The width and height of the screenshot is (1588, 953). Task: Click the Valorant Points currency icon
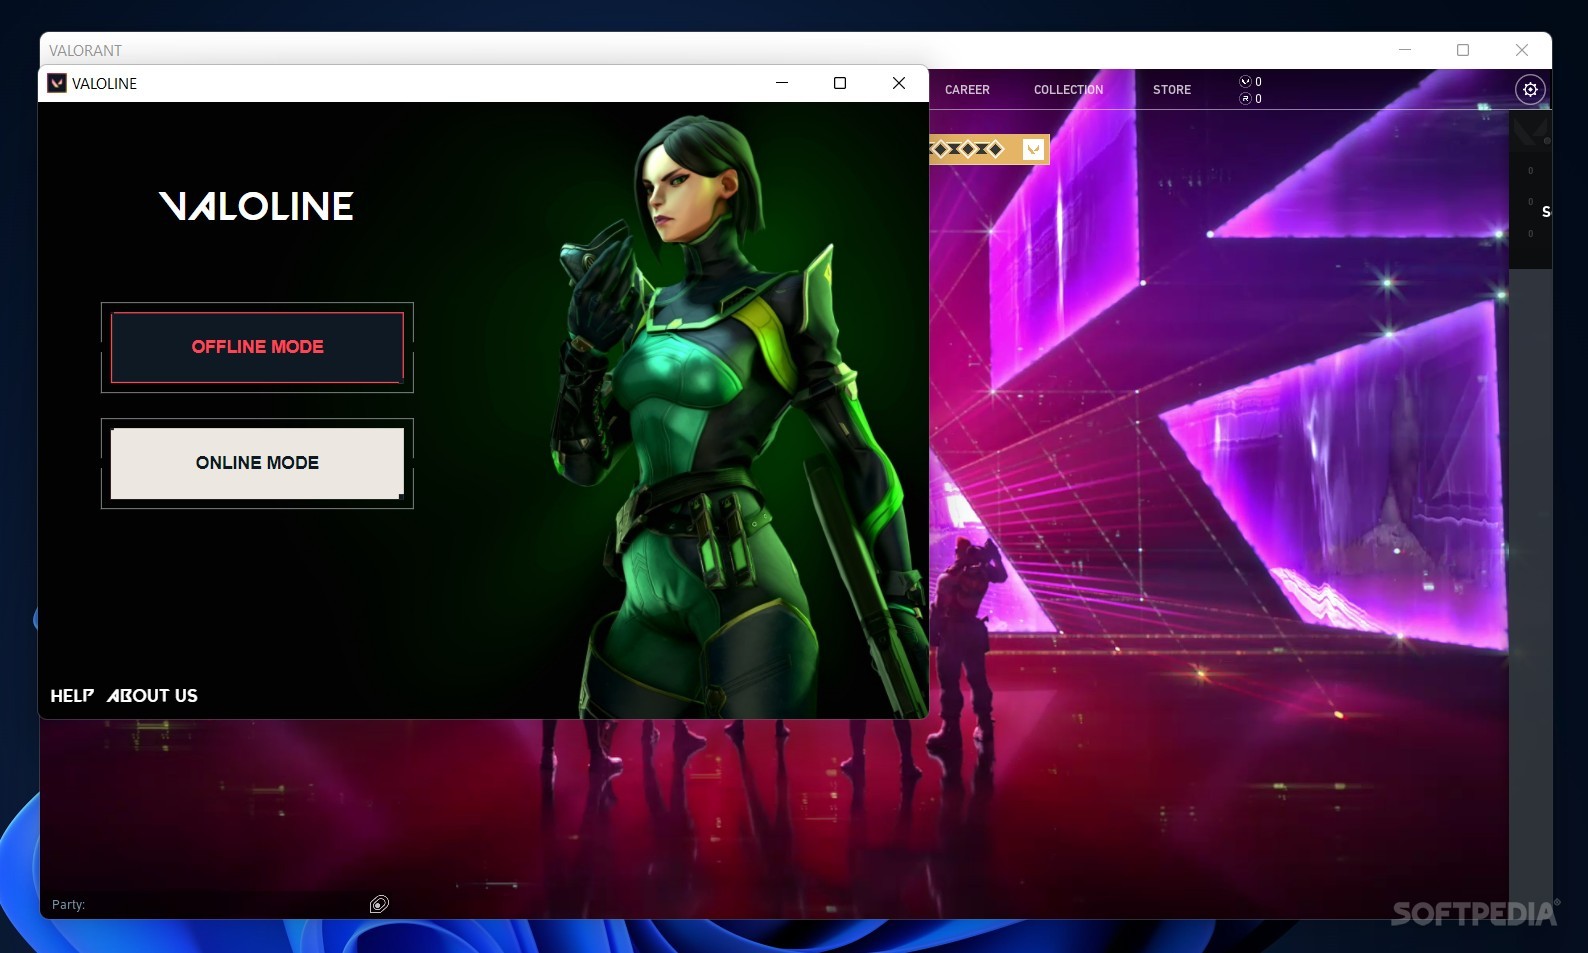[x=1245, y=82]
